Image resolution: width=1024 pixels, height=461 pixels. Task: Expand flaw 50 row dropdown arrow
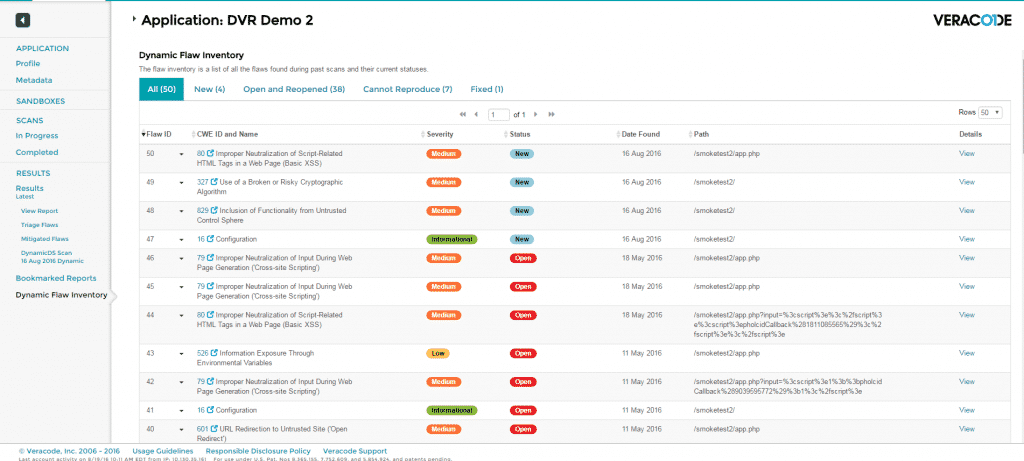coord(182,155)
